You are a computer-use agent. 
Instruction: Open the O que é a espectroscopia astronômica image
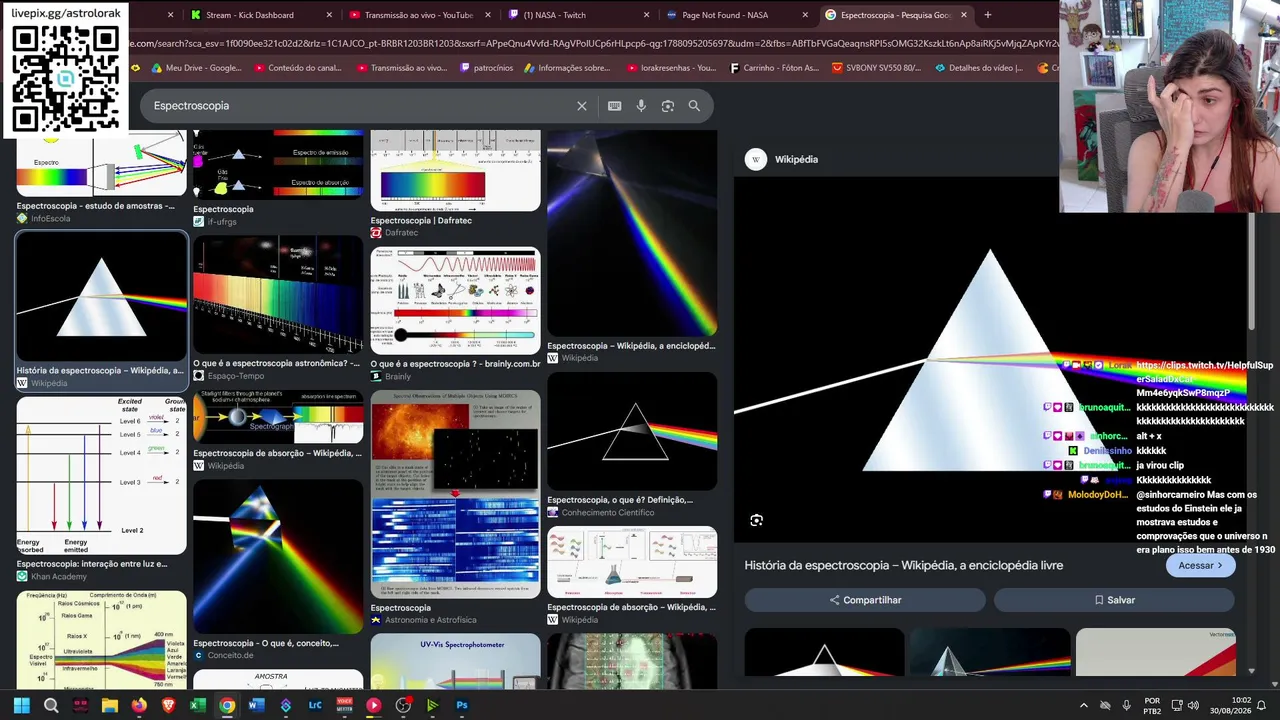point(278,295)
